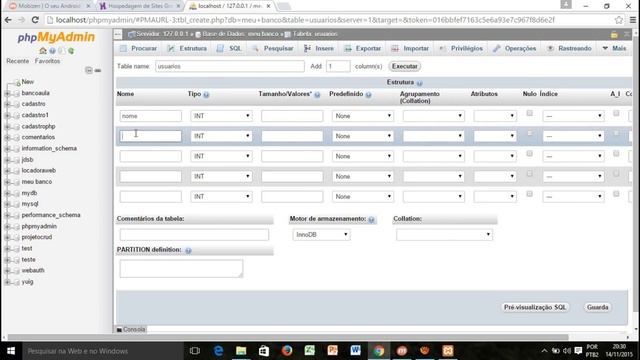This screenshot has height=360, width=640.
Task: Open Excel from taskbar
Action: click(x=310, y=351)
